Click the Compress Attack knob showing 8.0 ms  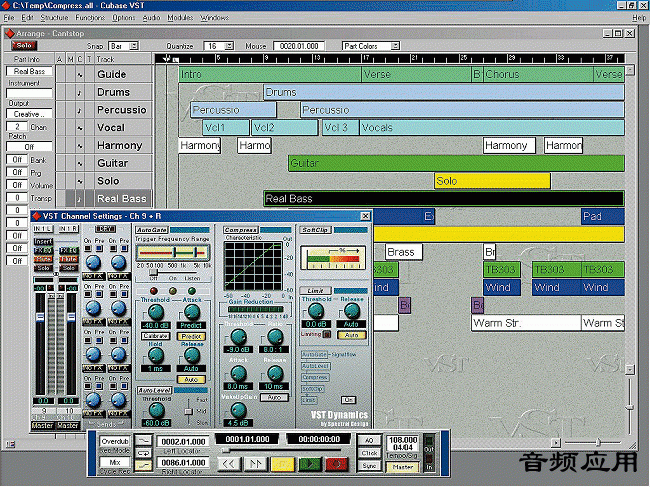coord(238,374)
